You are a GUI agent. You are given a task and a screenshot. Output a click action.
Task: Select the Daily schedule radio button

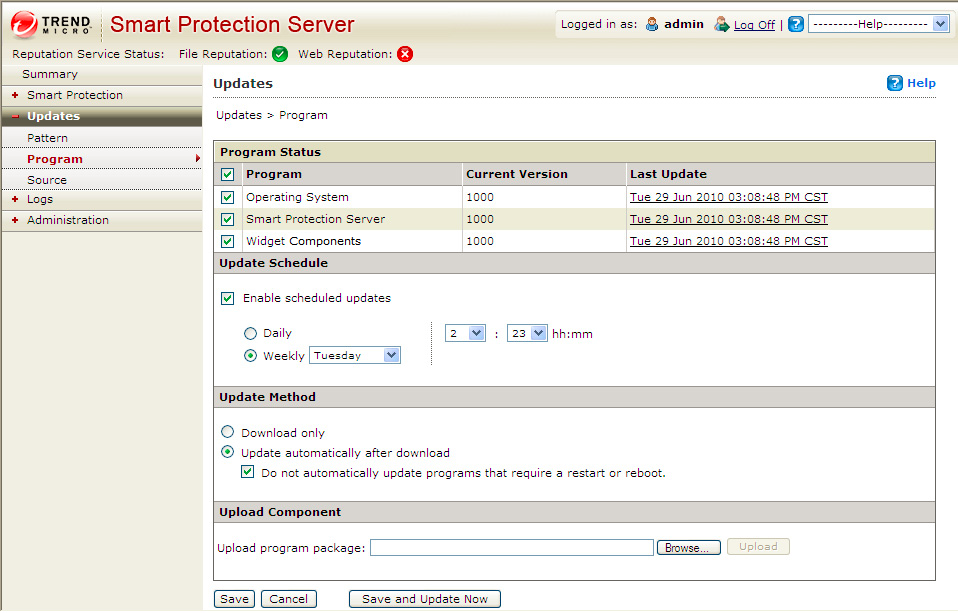251,333
